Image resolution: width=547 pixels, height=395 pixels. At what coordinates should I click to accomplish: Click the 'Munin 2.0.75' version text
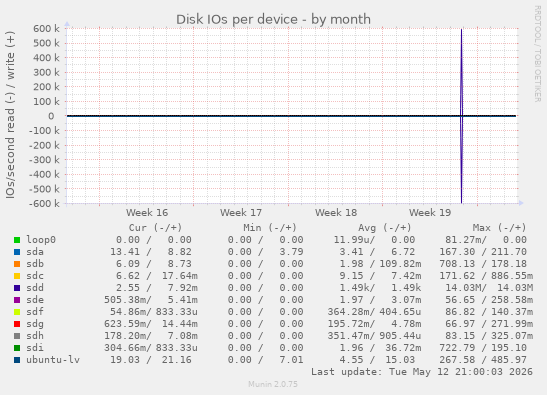point(273,384)
